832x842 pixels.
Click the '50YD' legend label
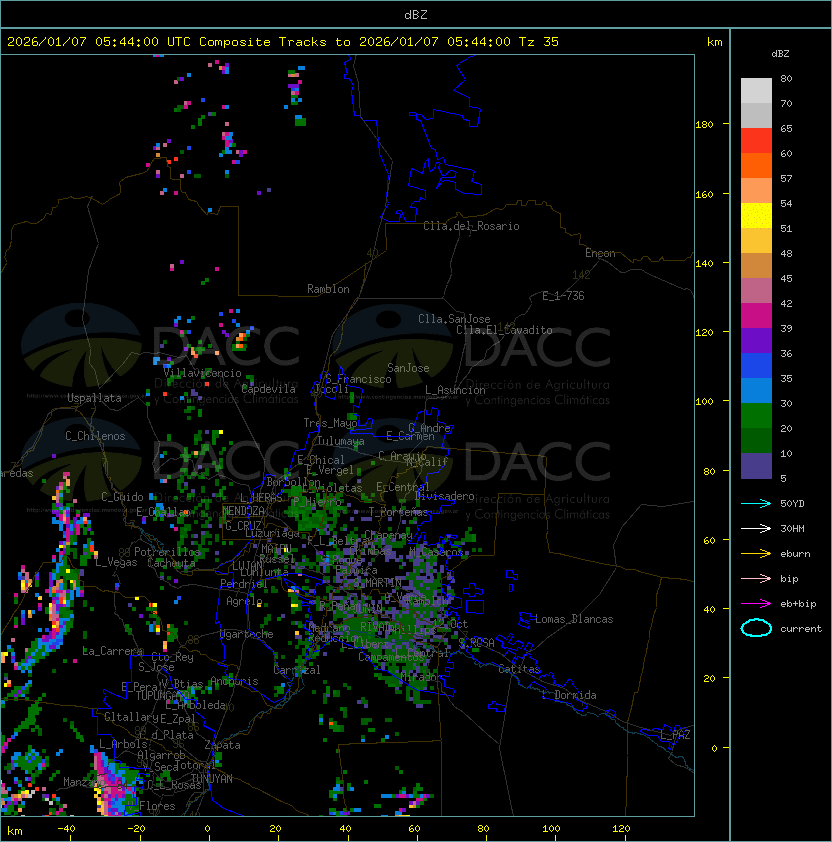pyautogui.click(x=792, y=503)
